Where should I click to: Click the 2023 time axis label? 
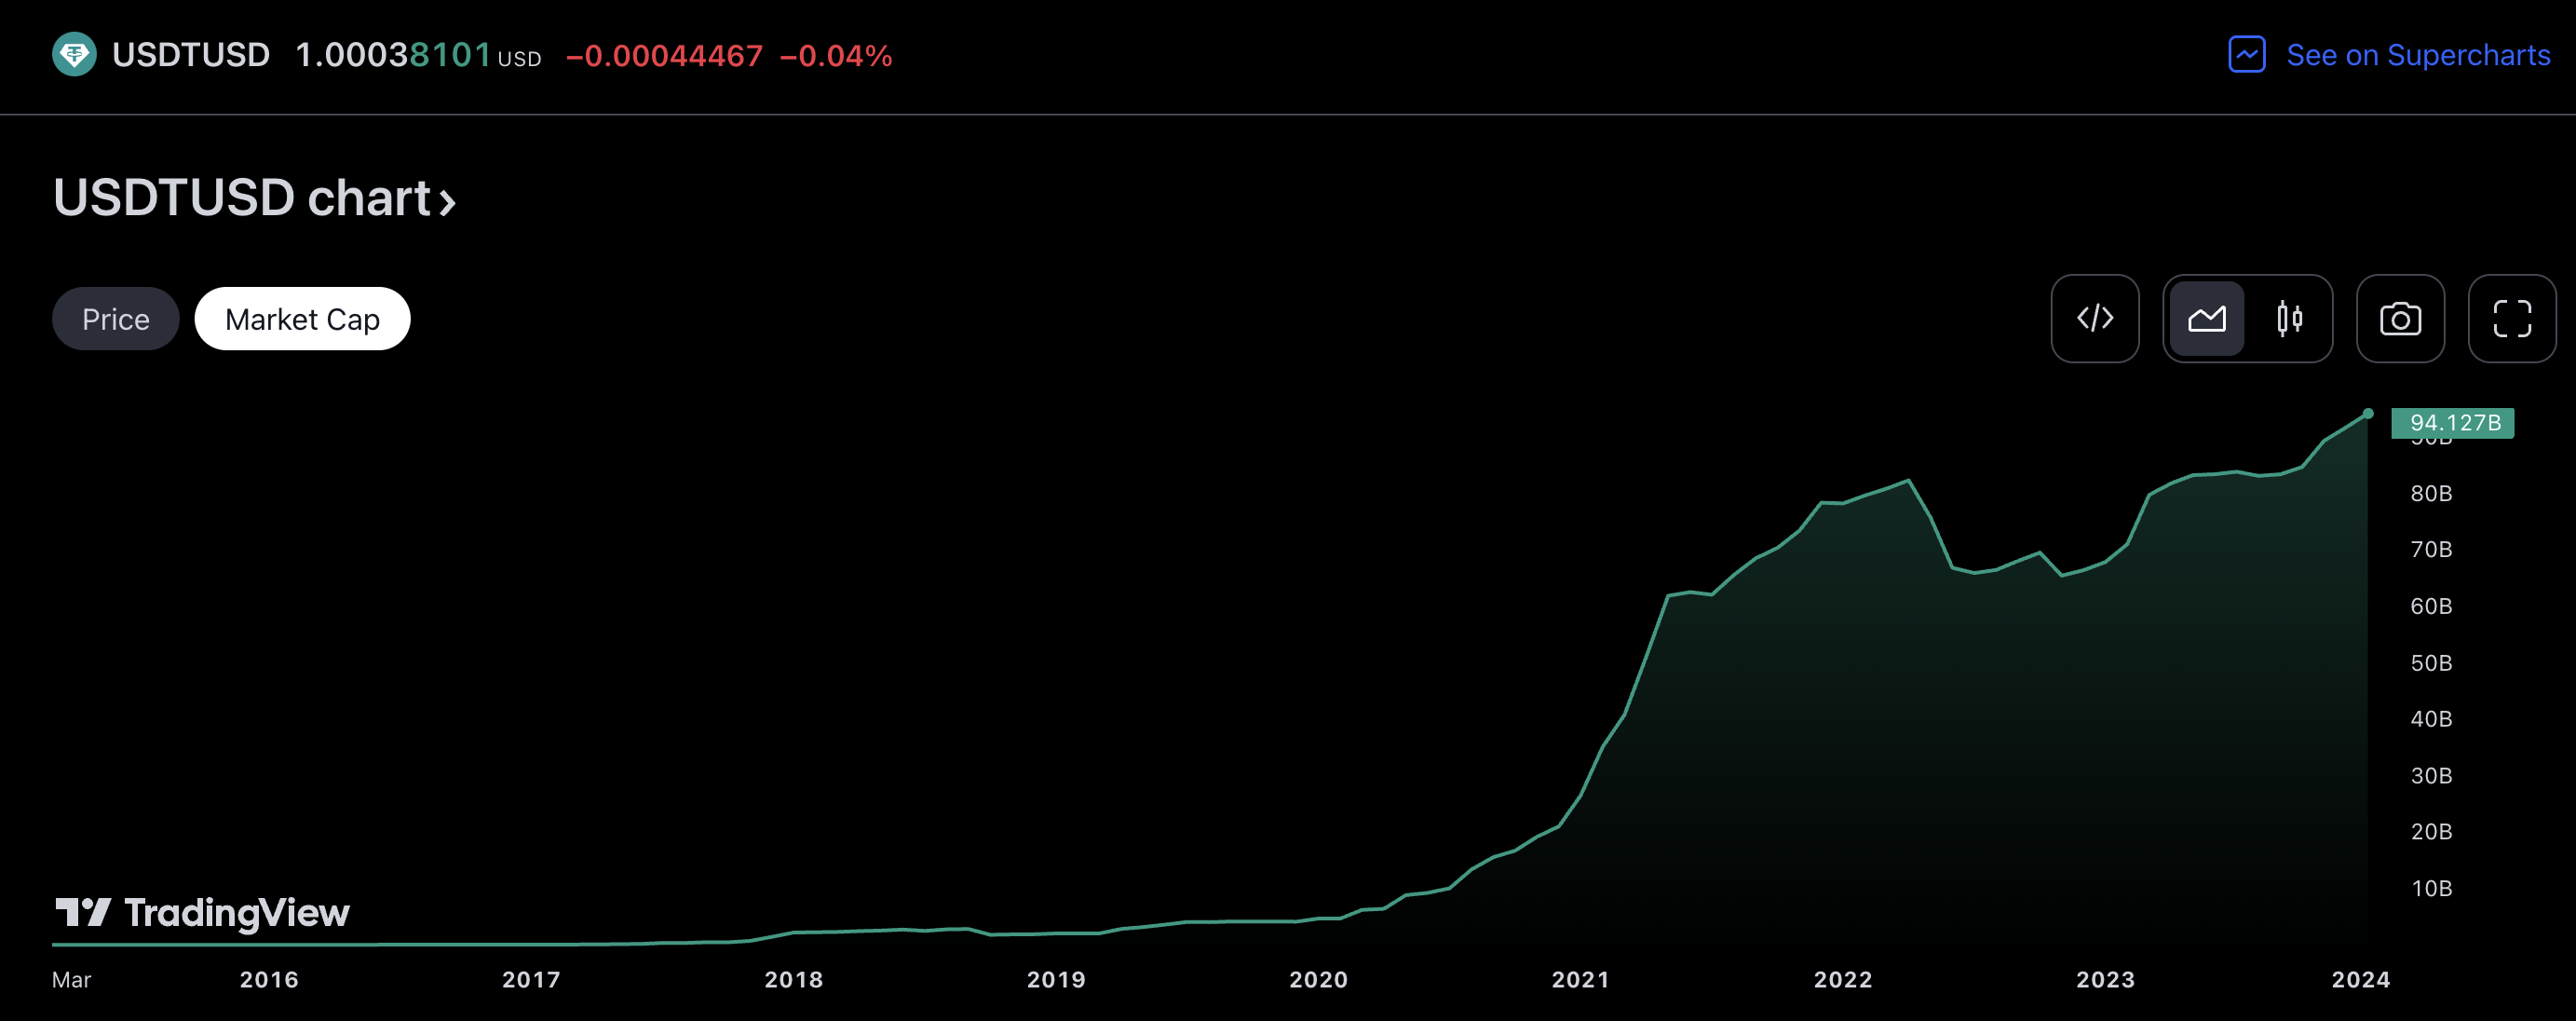[2105, 980]
